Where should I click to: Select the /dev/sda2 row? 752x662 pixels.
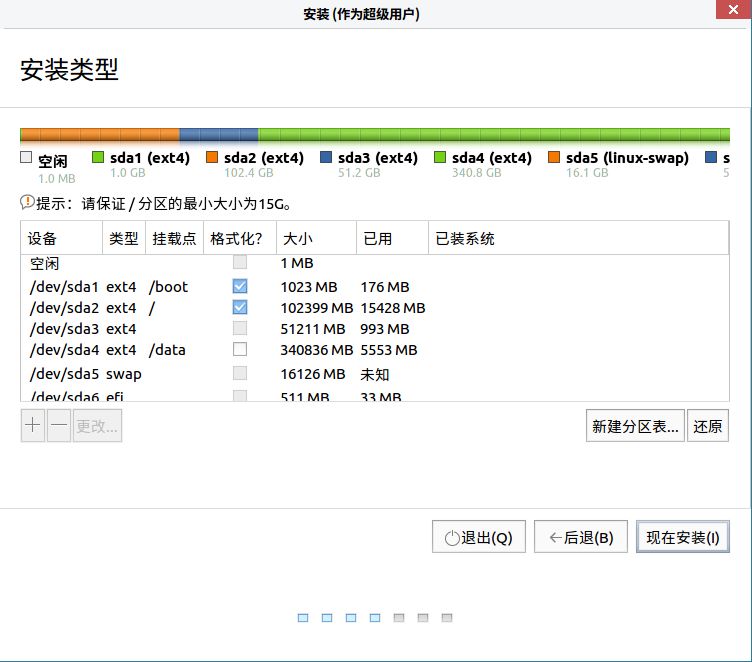(x=375, y=307)
